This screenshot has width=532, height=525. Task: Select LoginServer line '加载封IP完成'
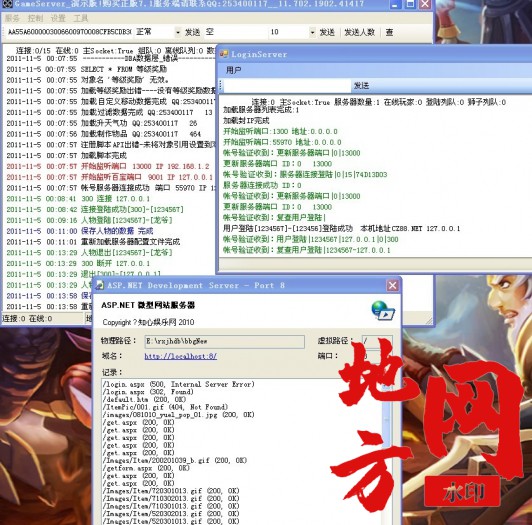coord(246,120)
